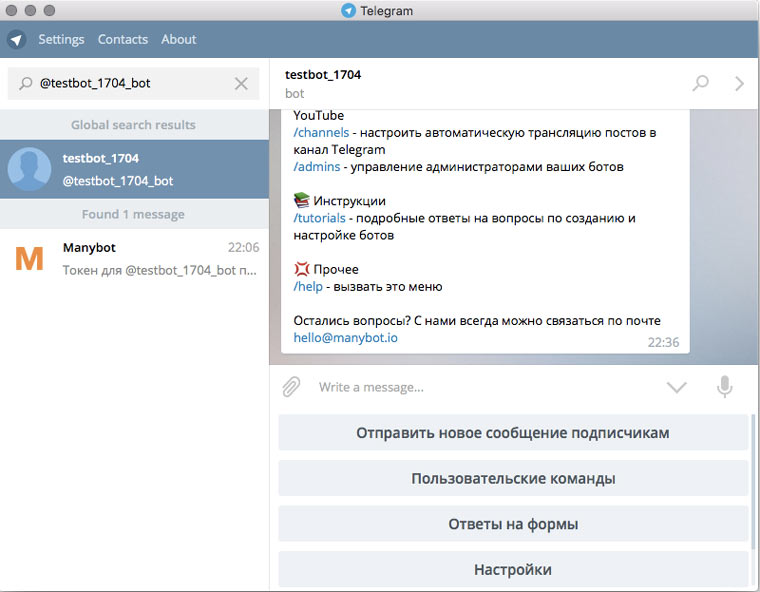Search within the testbot_1704 chat
The image size is (760, 592).
point(700,83)
